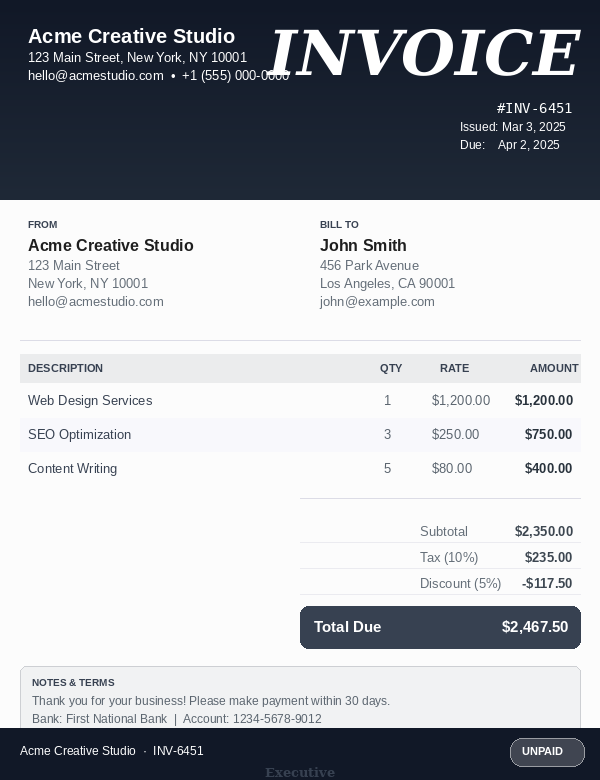This screenshot has width=600, height=780.
Task: Click the Issued: Mar 3, 2025 date
Action: [512, 127]
